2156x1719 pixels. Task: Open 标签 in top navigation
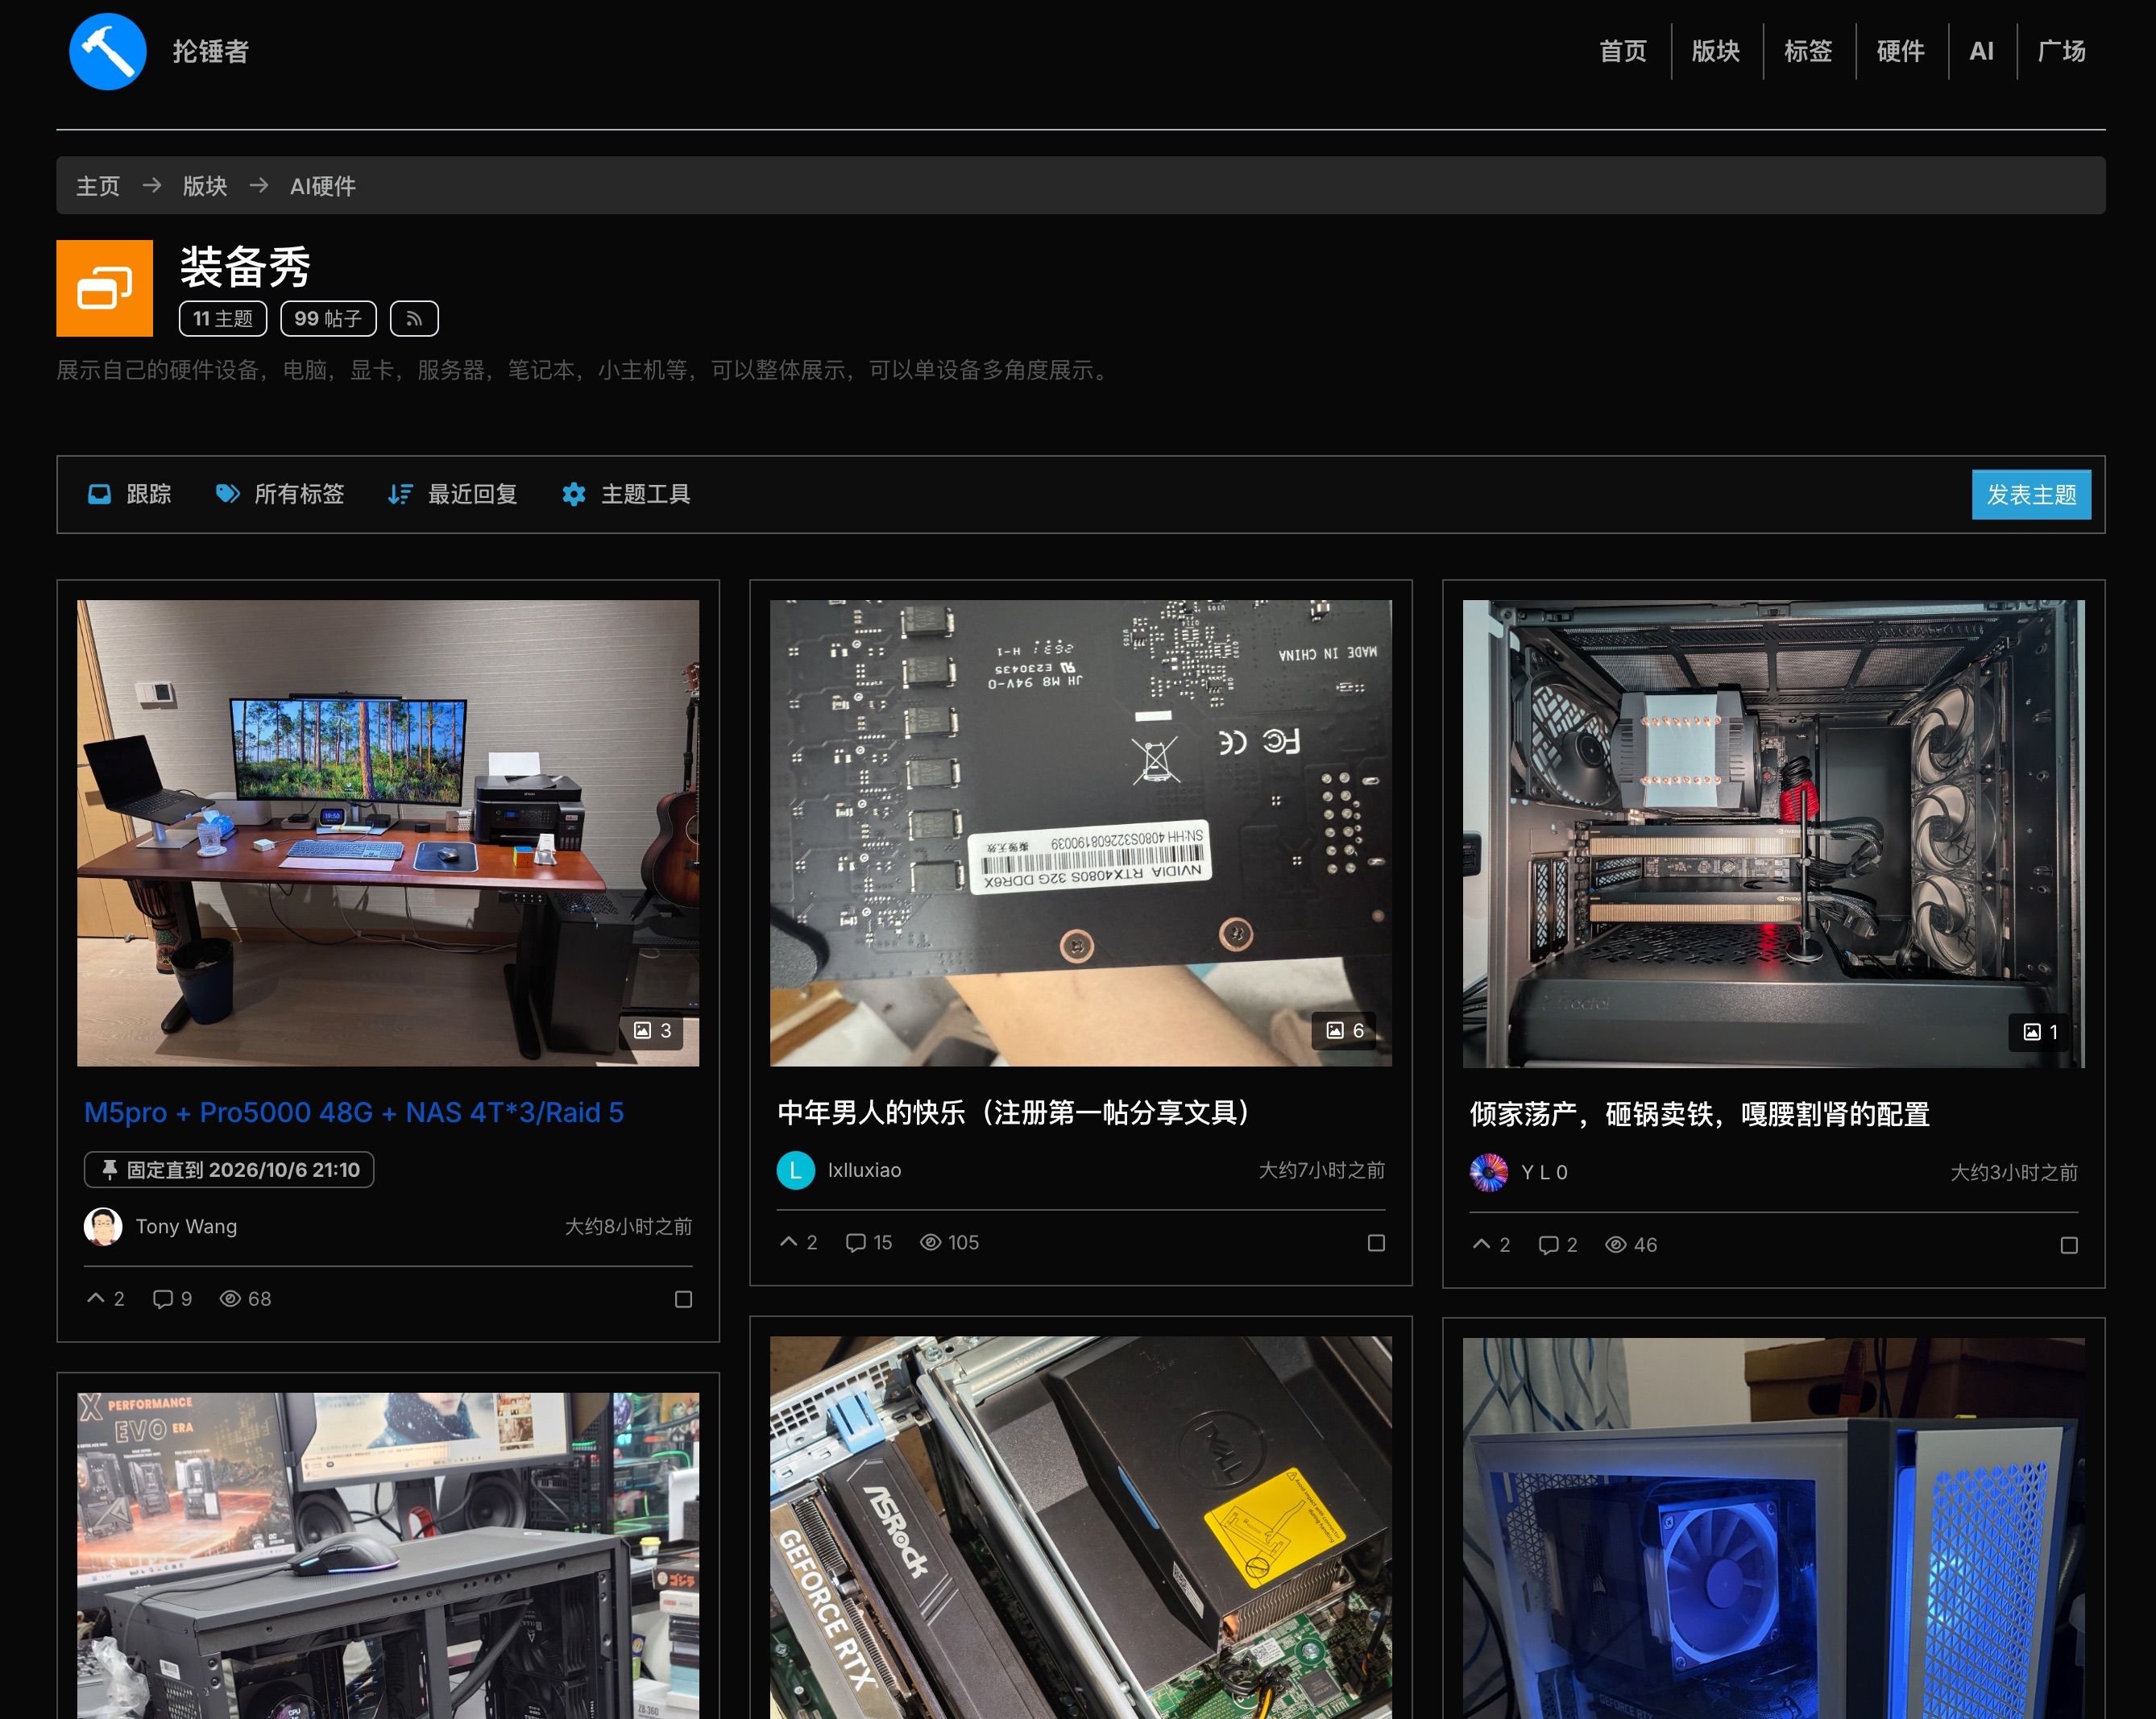[x=1808, y=51]
